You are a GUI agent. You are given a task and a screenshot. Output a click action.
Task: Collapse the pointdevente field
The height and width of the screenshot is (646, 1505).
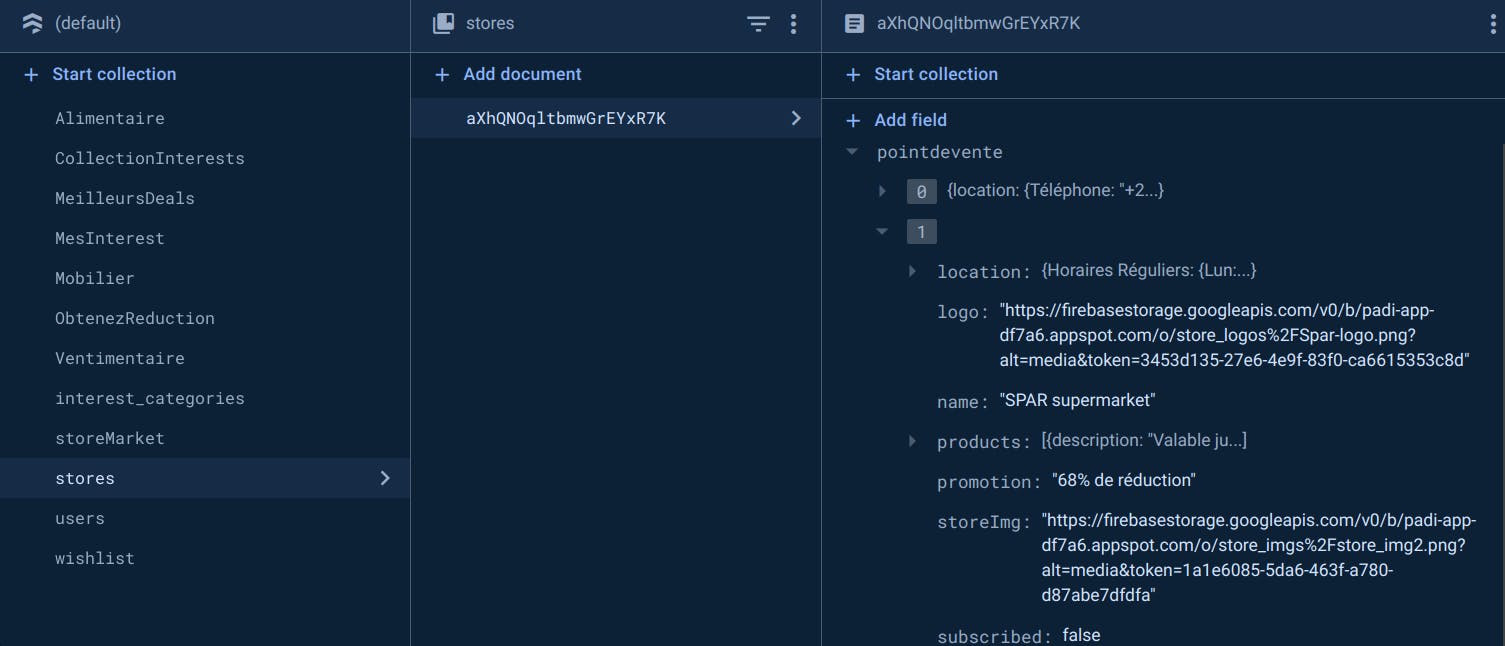[852, 152]
